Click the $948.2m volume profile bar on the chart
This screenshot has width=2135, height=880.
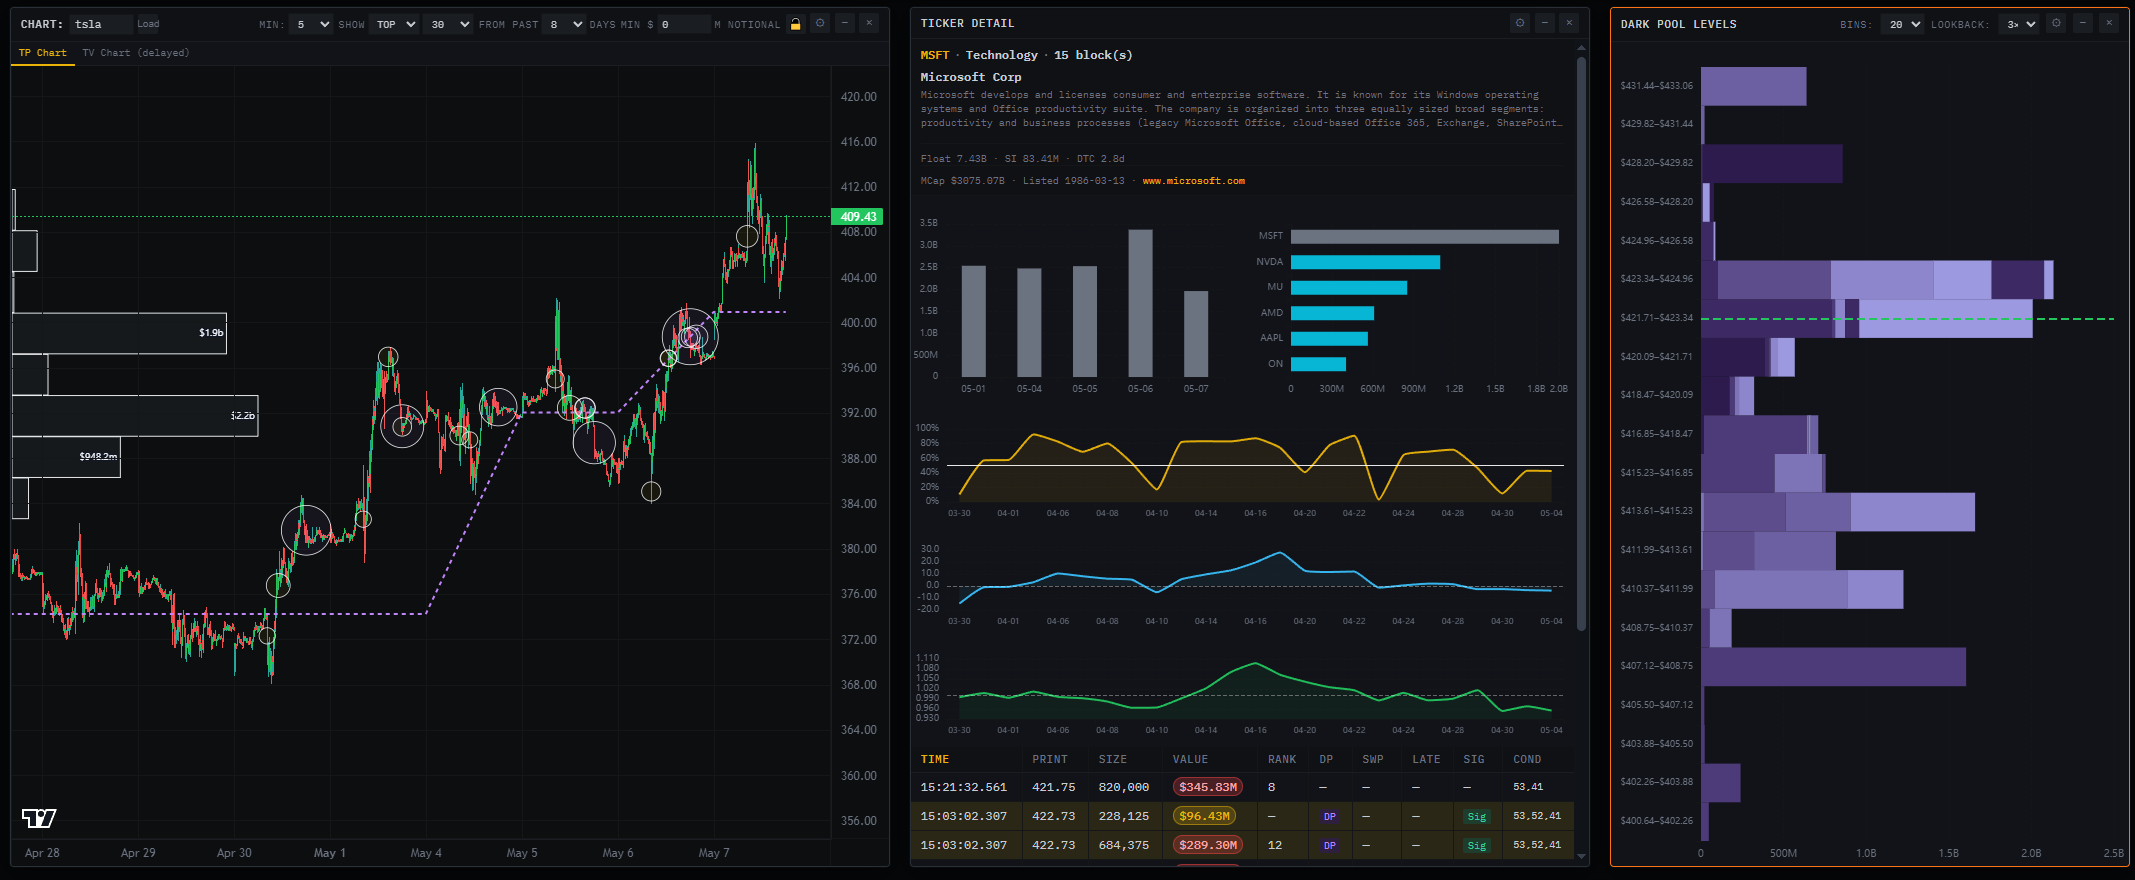[x=66, y=457]
